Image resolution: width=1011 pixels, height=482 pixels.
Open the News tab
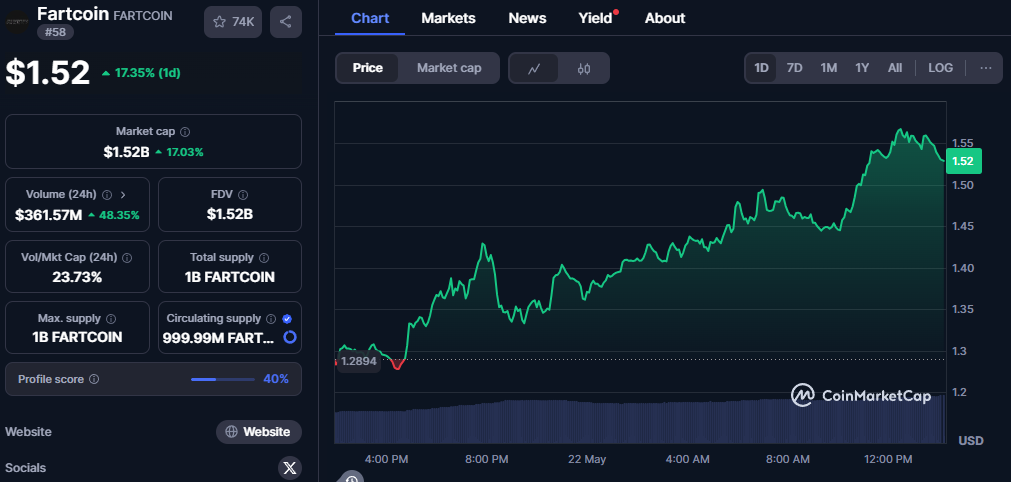[527, 18]
